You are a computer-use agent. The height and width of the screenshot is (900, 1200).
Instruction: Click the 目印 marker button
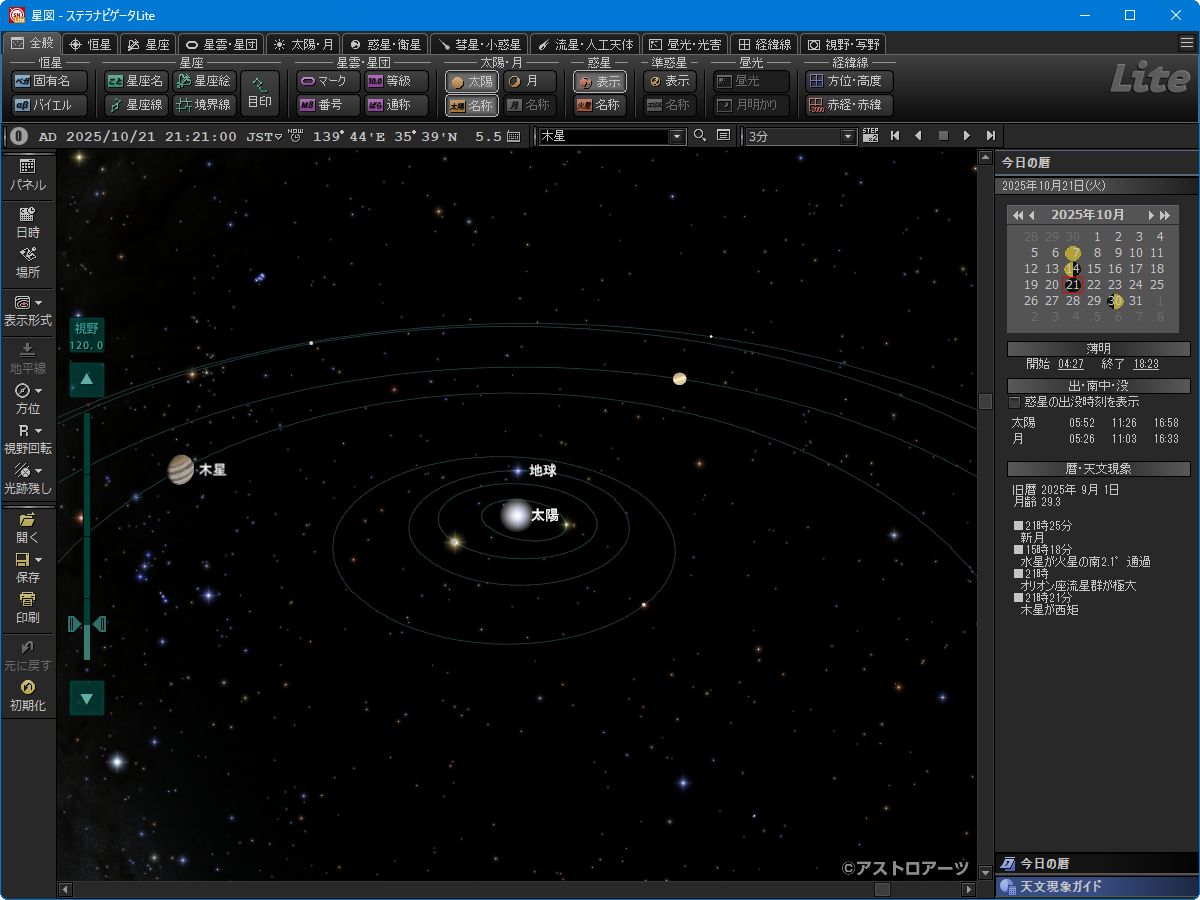[260, 93]
